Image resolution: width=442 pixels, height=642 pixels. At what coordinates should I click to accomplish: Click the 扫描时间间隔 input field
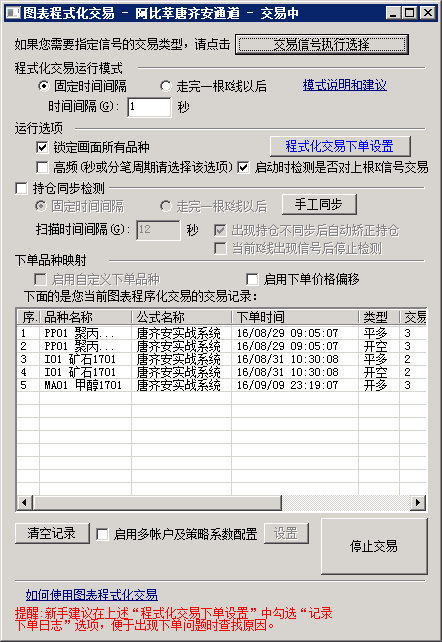tap(158, 230)
